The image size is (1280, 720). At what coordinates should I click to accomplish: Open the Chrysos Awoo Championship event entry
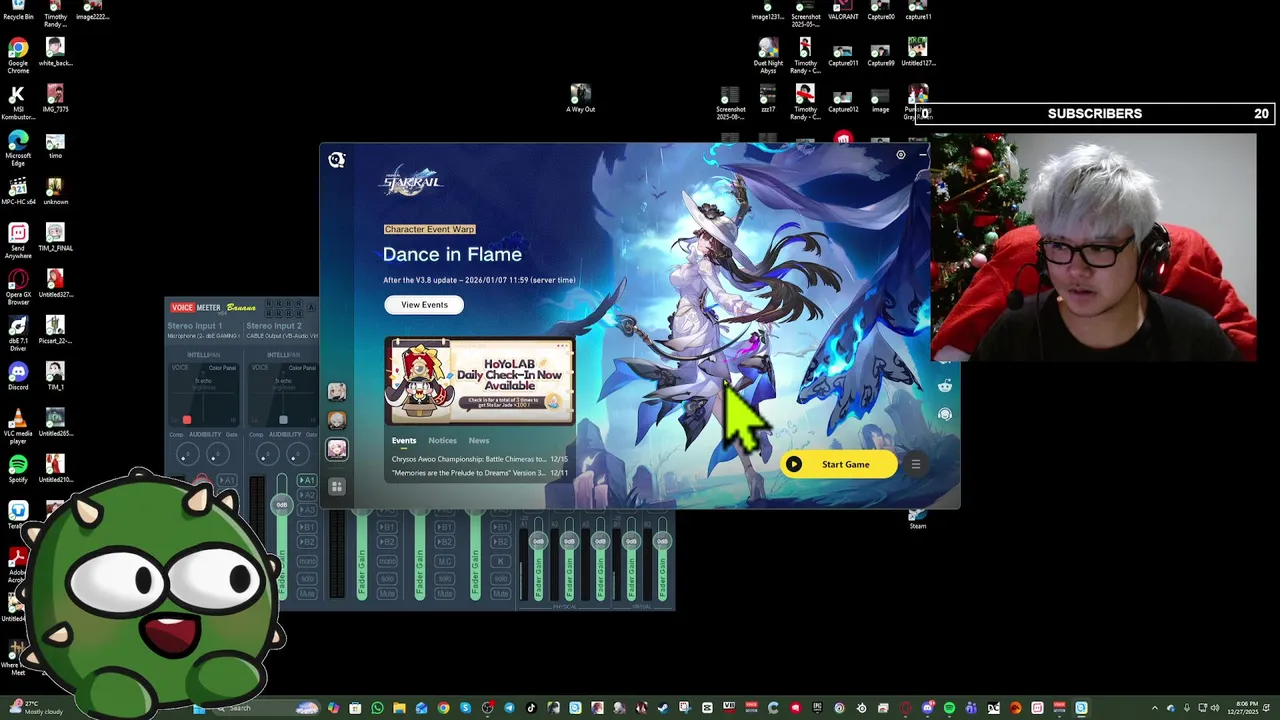click(x=480, y=459)
